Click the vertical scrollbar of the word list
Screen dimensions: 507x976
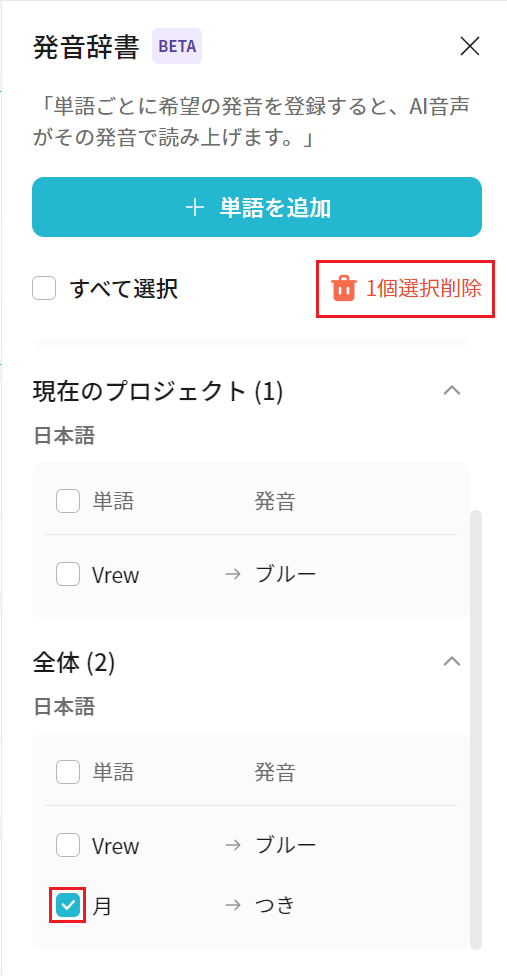click(x=476, y=728)
